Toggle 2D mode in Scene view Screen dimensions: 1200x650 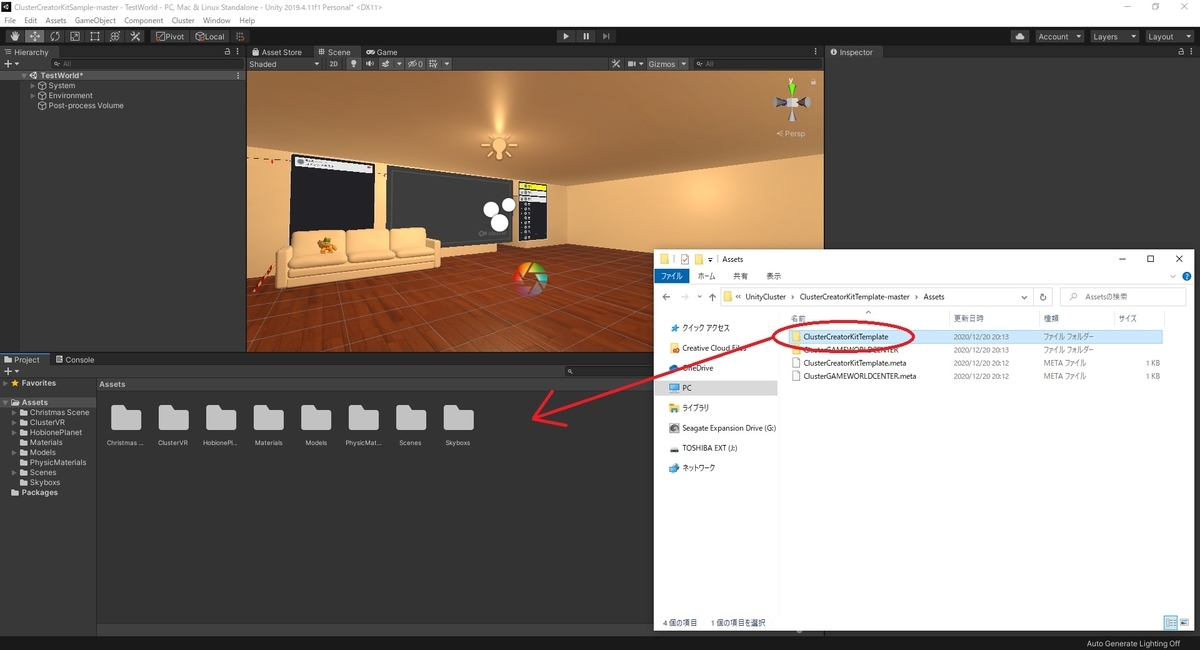tap(334, 64)
